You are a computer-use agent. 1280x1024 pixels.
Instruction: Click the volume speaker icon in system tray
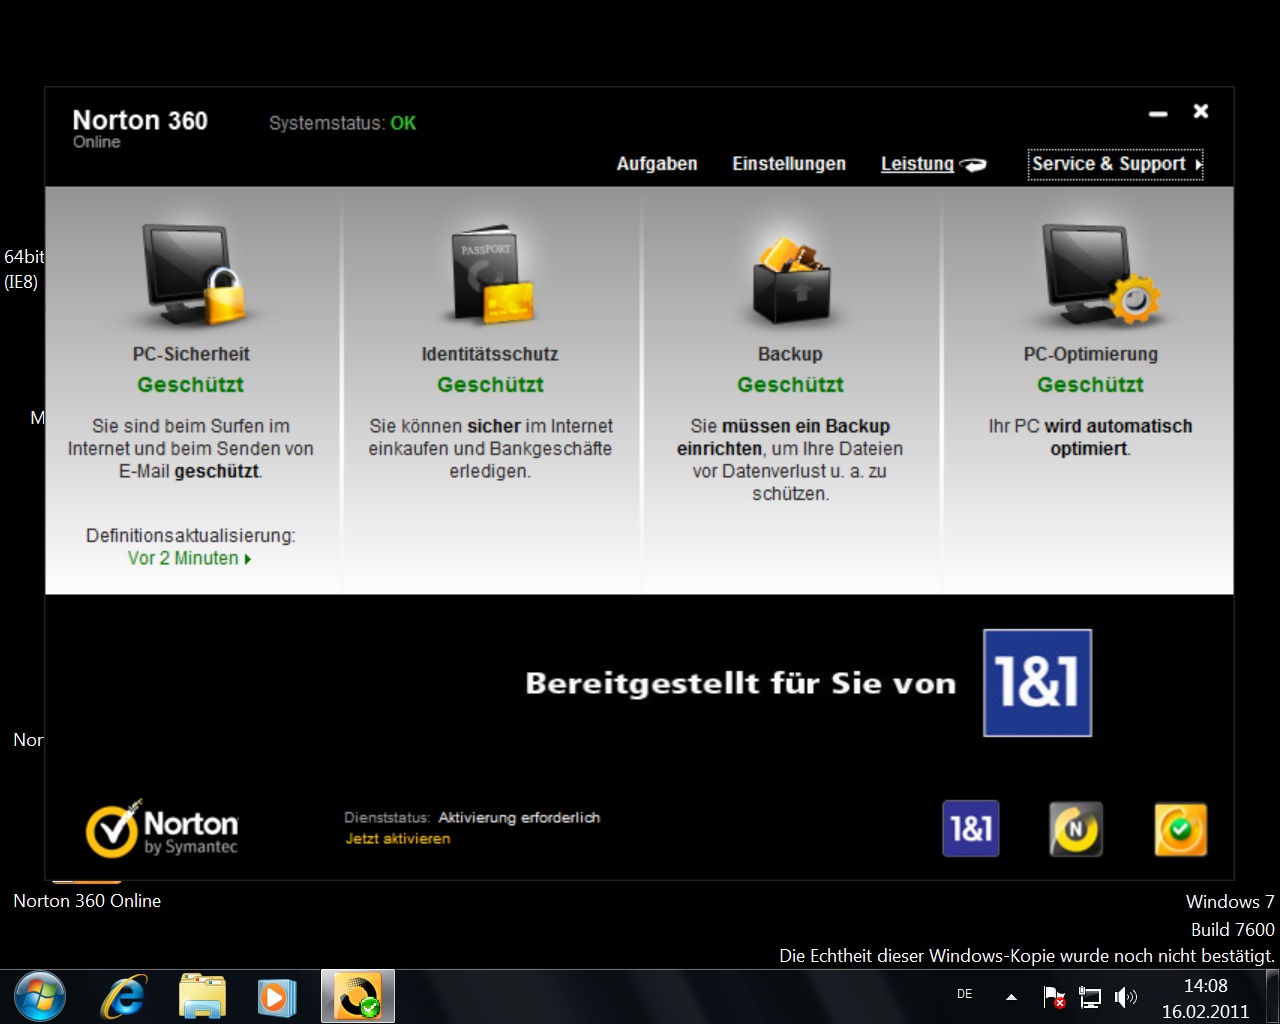pos(1125,997)
